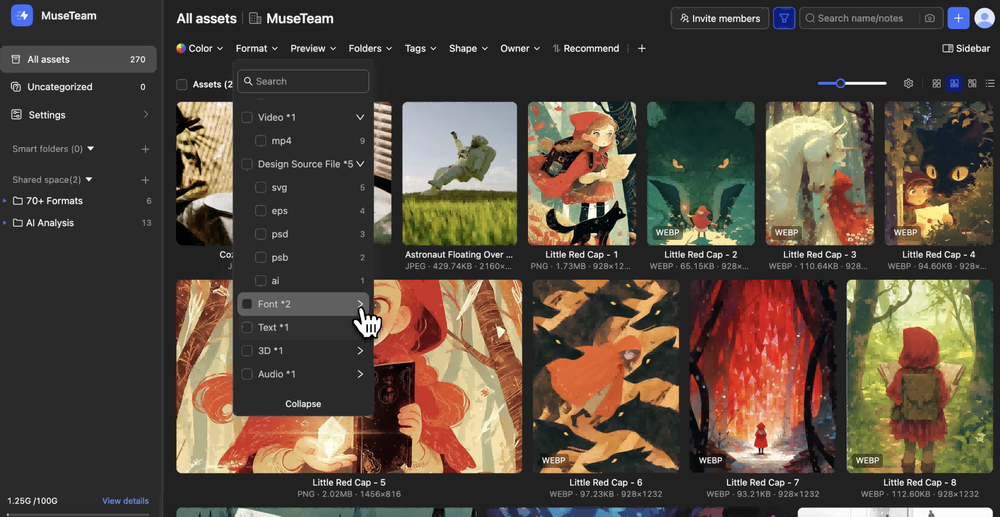This screenshot has width=1000, height=517.
Task: Click the filter funnel icon
Action: [784, 18]
